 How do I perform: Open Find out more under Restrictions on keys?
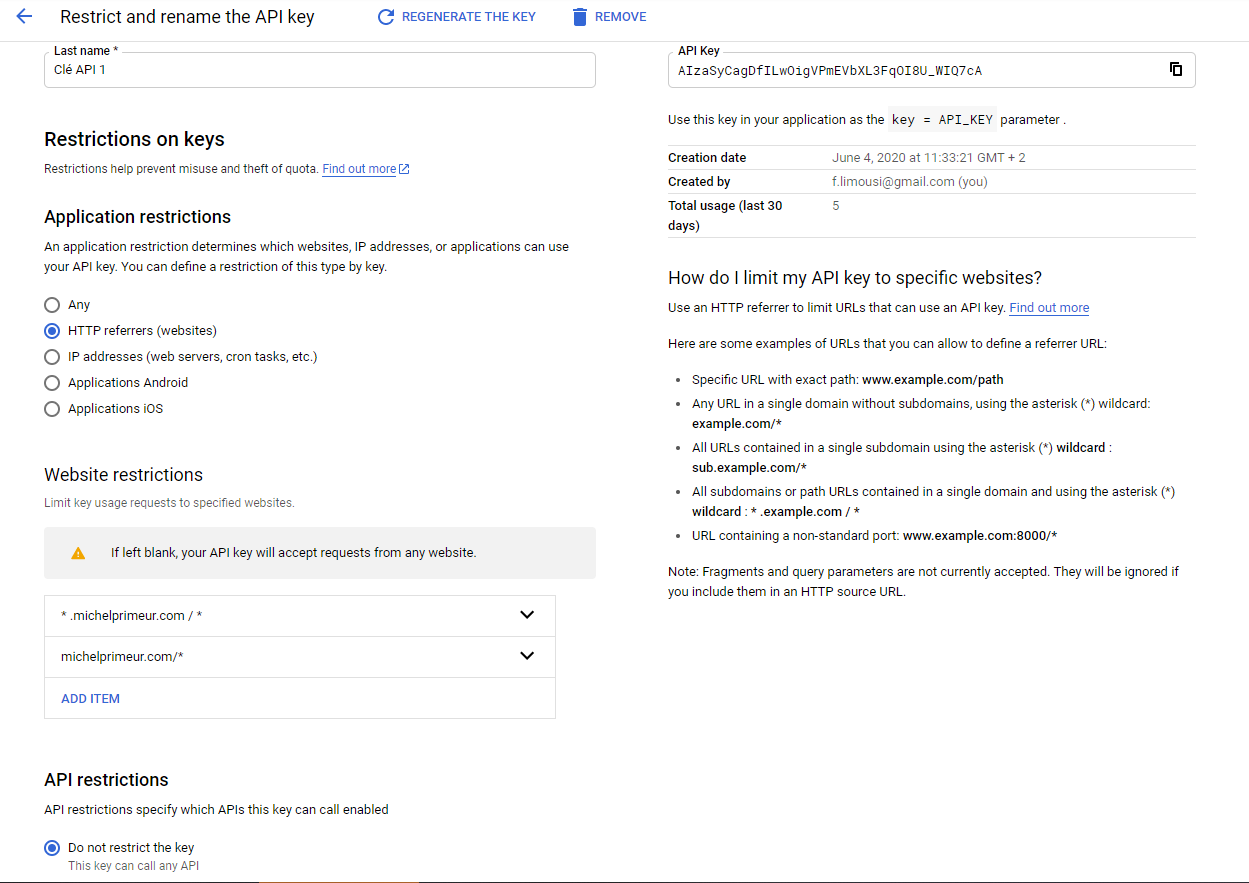(x=359, y=169)
